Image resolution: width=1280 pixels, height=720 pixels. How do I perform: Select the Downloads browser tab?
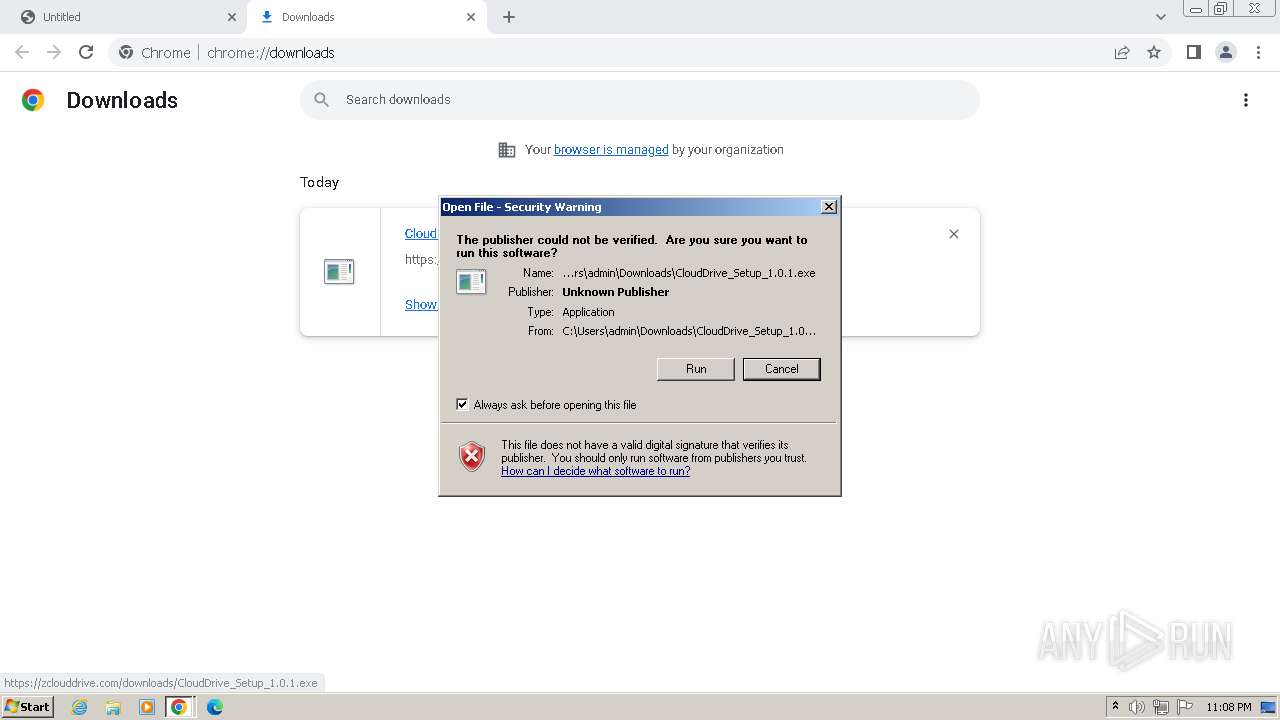coord(366,17)
